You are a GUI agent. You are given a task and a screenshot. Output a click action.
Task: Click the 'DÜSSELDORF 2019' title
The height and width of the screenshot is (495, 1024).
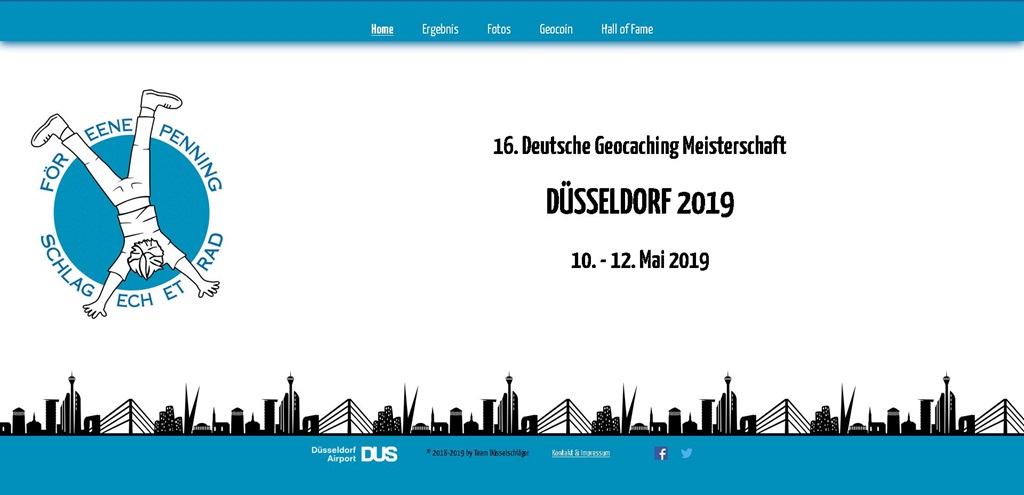click(x=639, y=203)
